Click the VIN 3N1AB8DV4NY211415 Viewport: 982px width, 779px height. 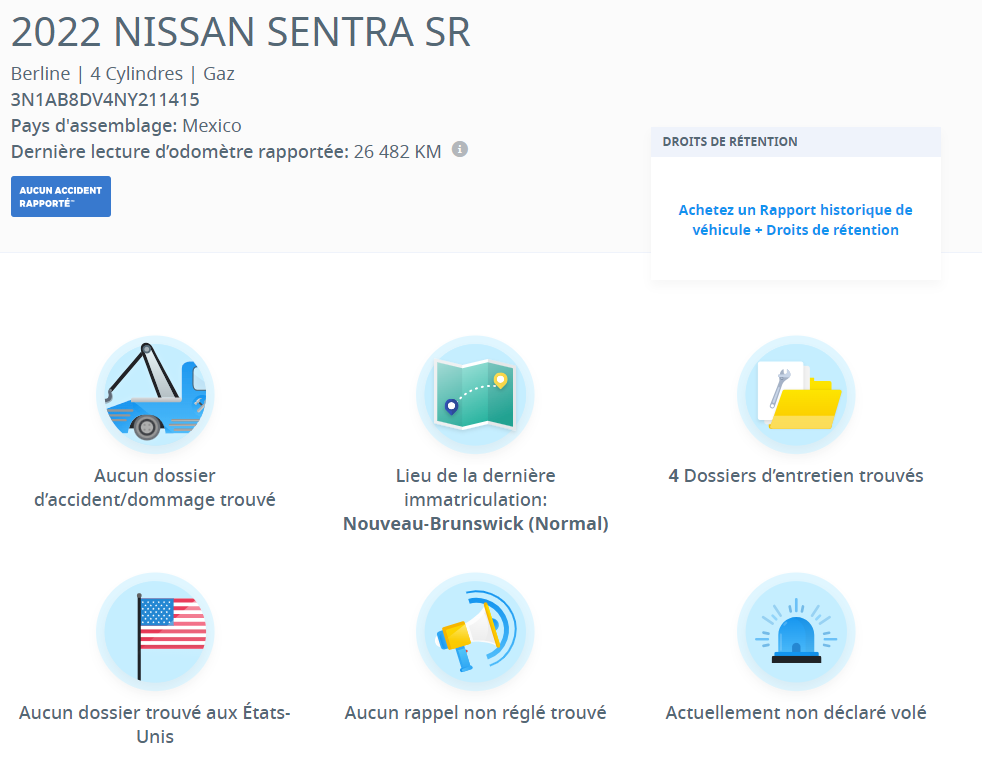[105, 100]
